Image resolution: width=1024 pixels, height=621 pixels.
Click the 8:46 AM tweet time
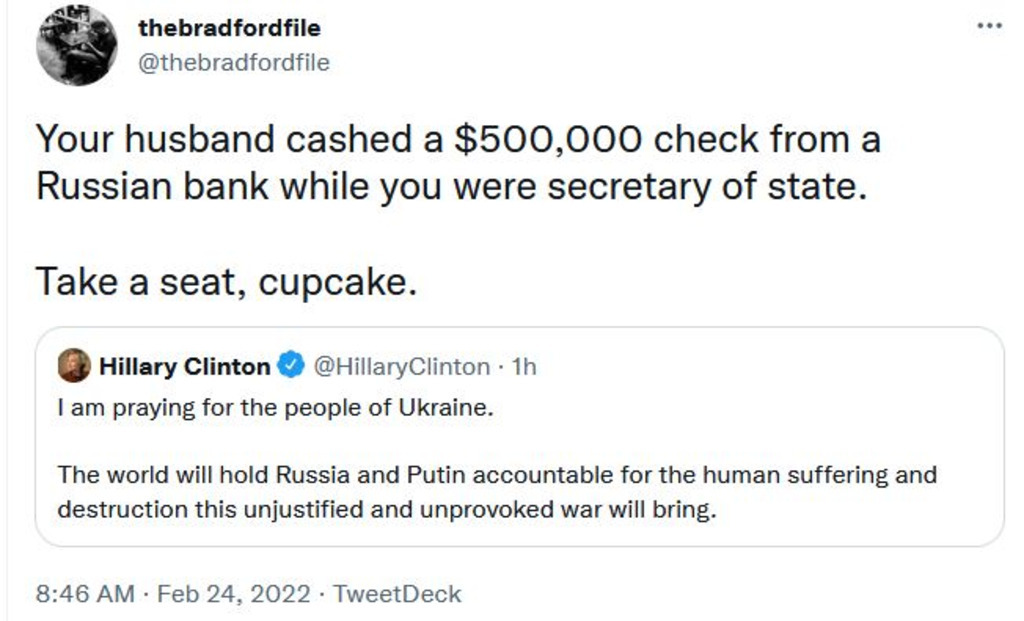[x=85, y=594]
